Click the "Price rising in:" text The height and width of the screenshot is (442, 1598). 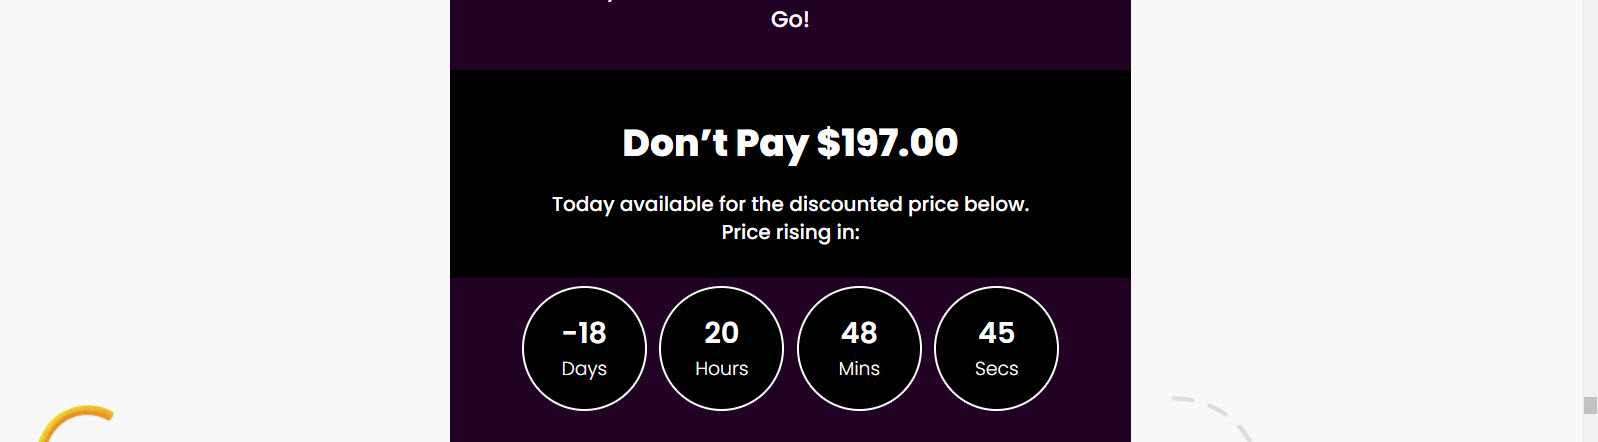(790, 232)
